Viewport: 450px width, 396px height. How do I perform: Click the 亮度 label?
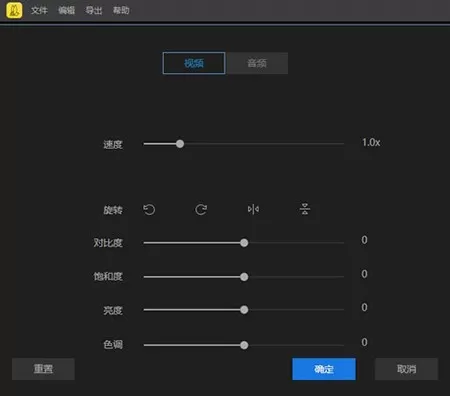(x=113, y=311)
